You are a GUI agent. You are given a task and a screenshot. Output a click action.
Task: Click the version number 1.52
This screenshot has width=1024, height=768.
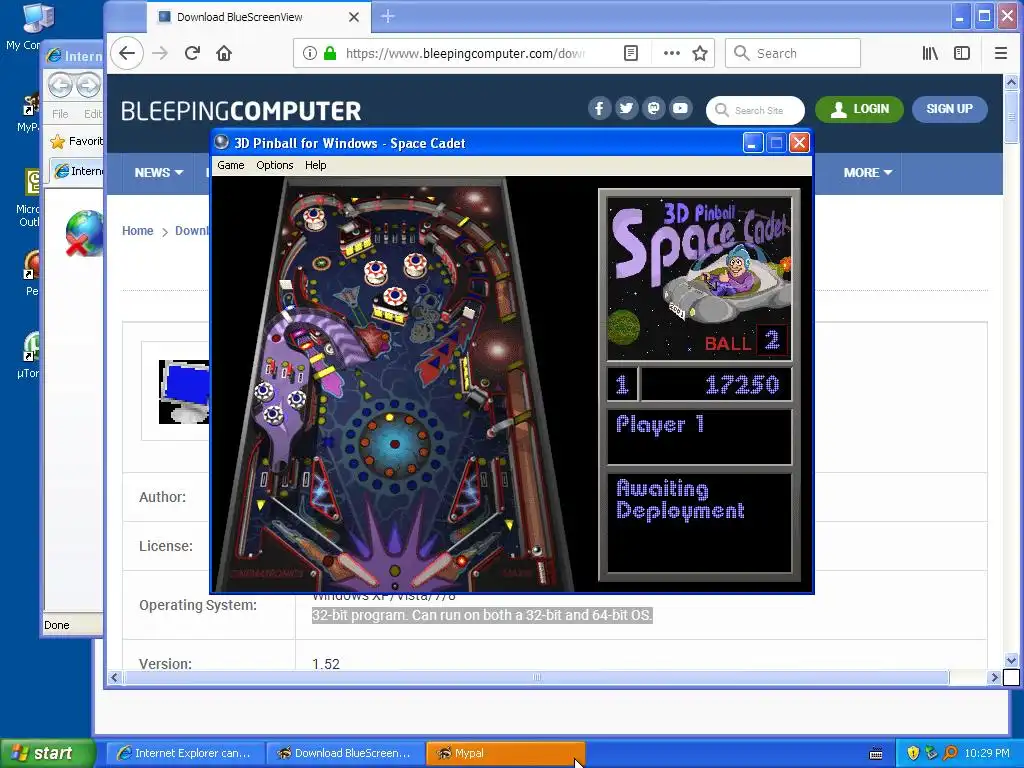click(x=326, y=664)
